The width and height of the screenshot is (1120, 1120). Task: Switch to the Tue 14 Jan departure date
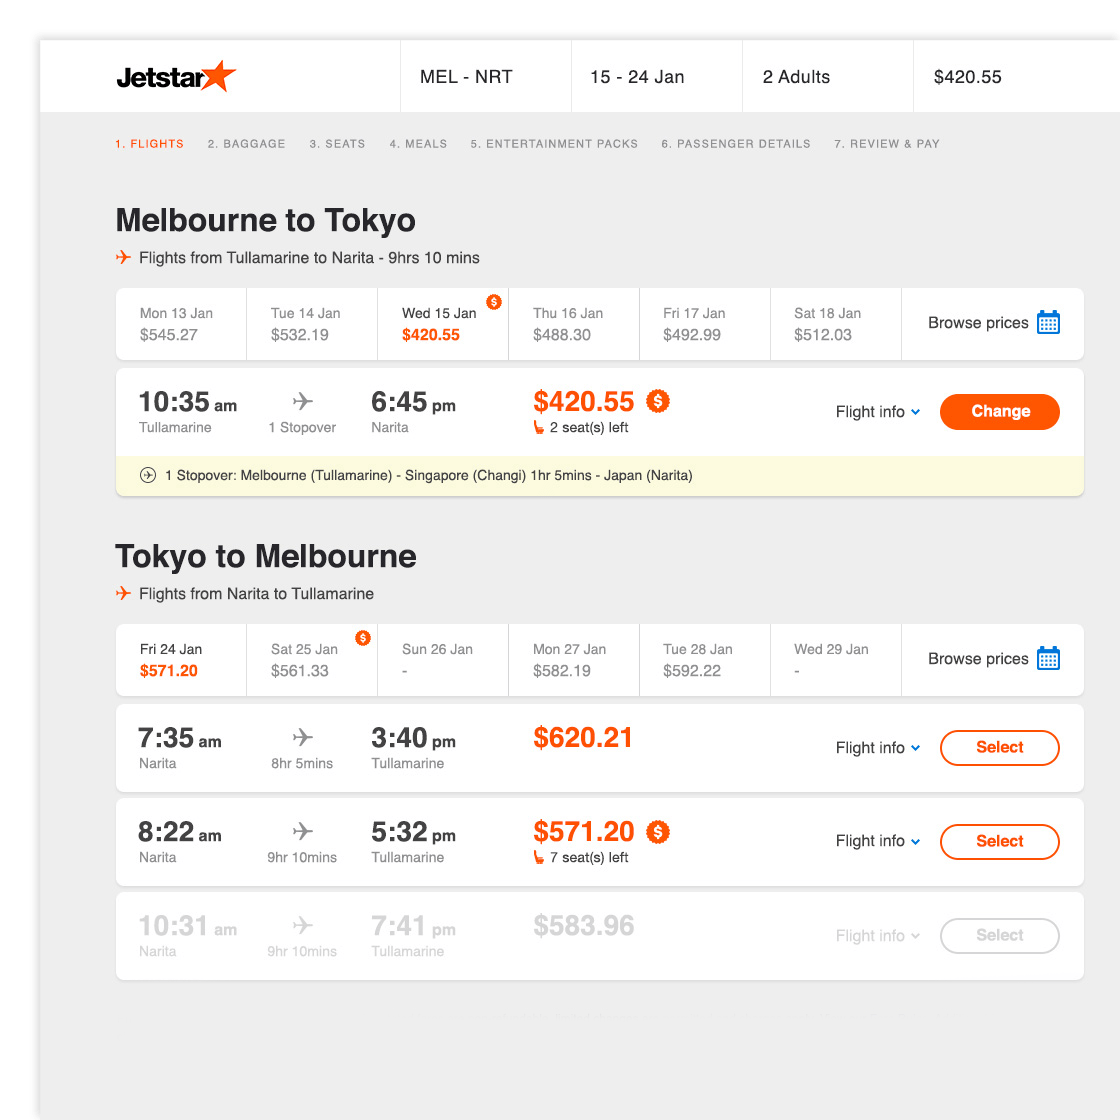coord(311,324)
